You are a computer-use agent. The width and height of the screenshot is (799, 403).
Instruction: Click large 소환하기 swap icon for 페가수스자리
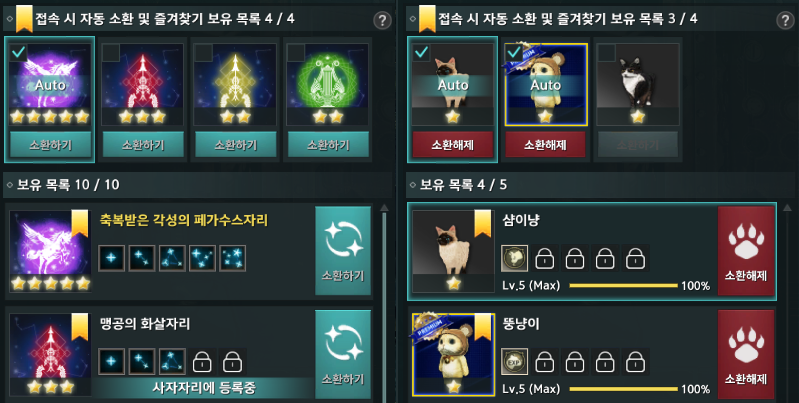point(343,251)
